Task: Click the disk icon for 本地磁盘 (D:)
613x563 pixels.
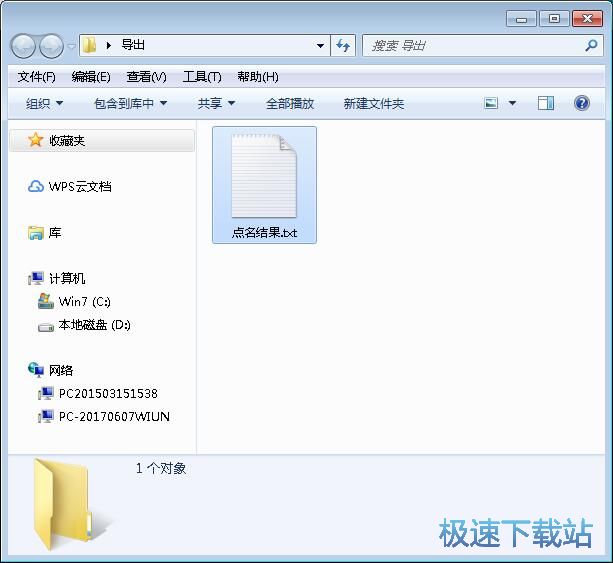Action: tap(46, 327)
